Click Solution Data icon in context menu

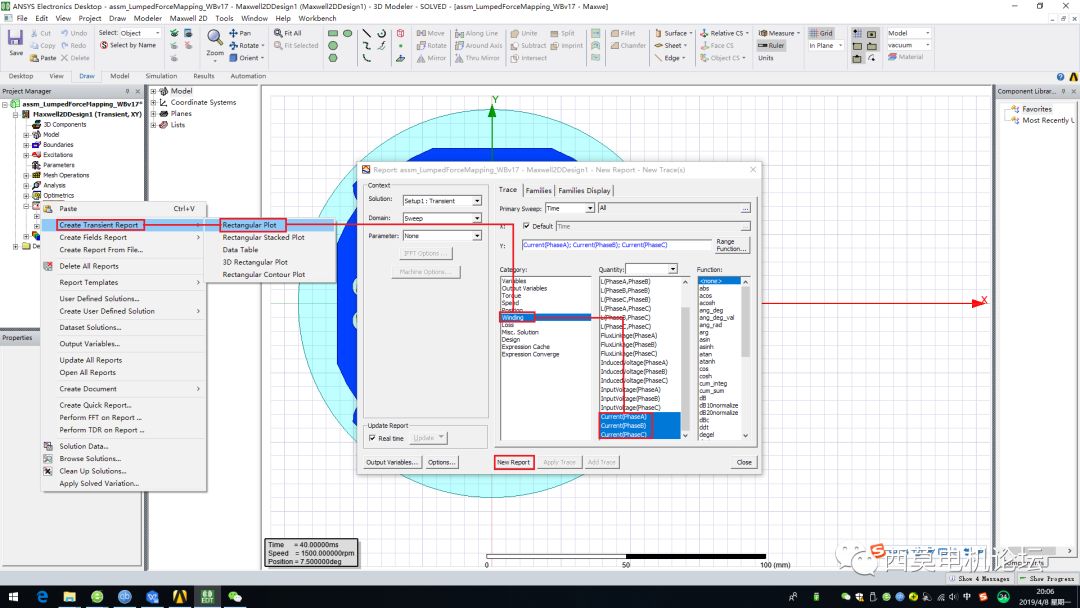[x=48, y=446]
